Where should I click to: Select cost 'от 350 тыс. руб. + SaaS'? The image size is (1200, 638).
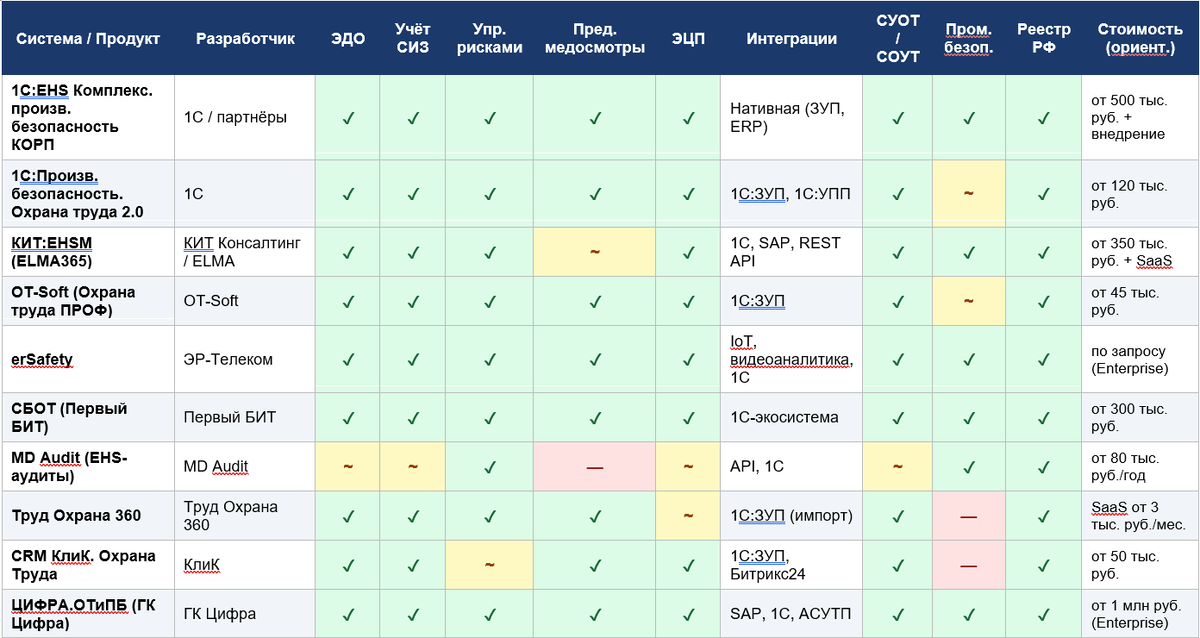click(1141, 252)
